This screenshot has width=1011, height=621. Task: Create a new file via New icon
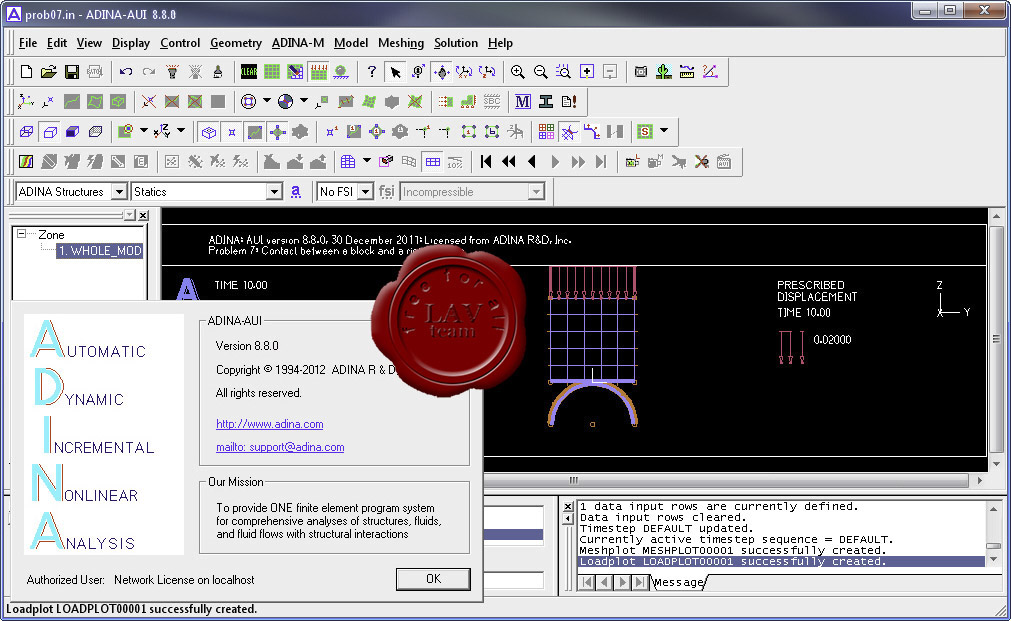(x=26, y=72)
